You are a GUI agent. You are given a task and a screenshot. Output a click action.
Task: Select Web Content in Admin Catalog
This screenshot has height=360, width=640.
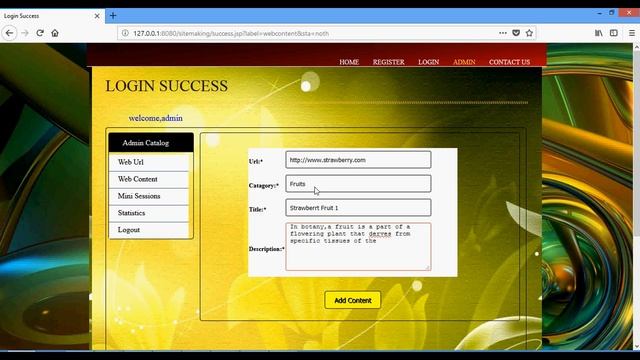click(x=149, y=179)
